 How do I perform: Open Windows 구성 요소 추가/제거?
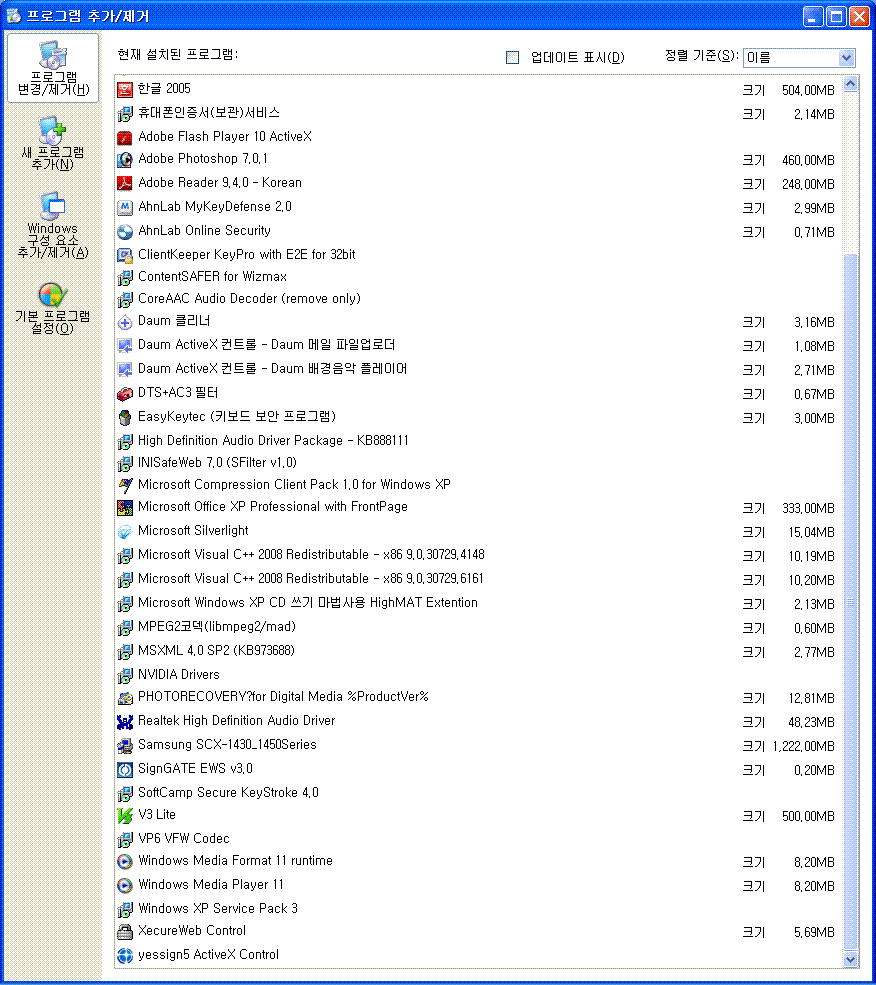53,224
